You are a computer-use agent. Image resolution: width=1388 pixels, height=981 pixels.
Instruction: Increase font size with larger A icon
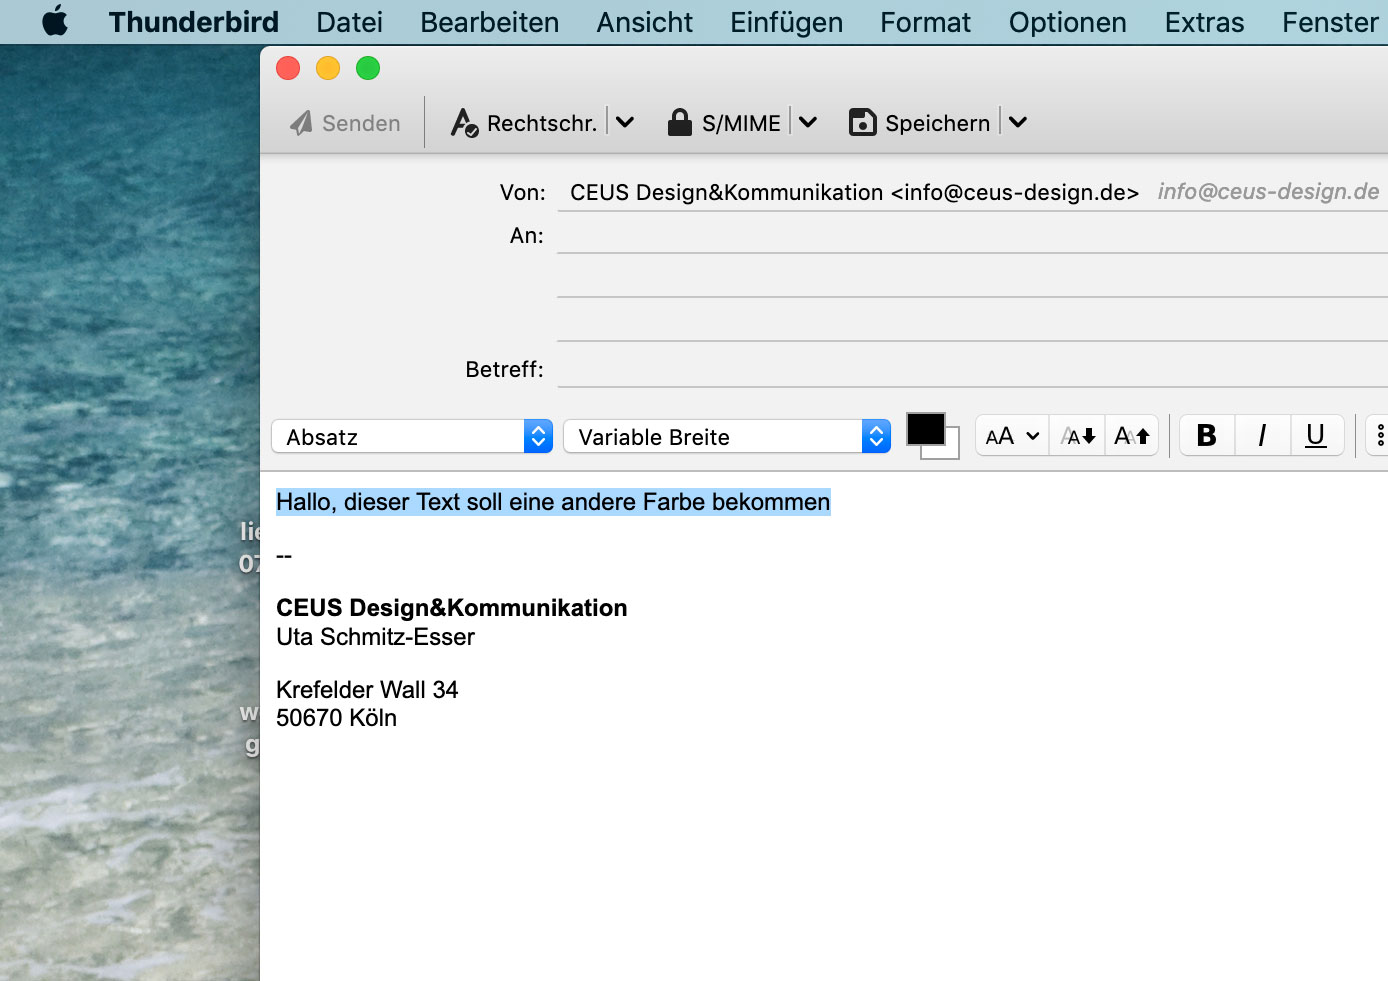1132,436
